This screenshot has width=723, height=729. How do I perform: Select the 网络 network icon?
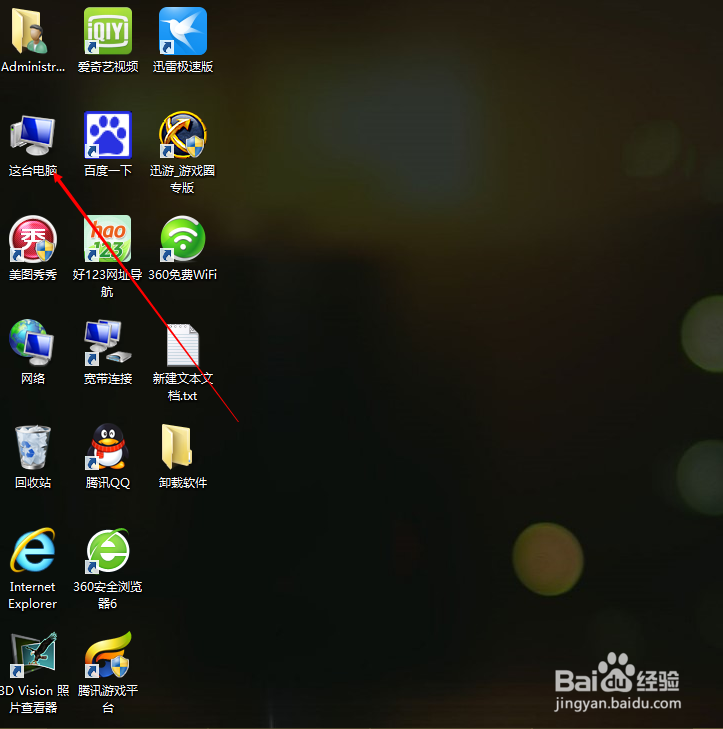coord(32,342)
